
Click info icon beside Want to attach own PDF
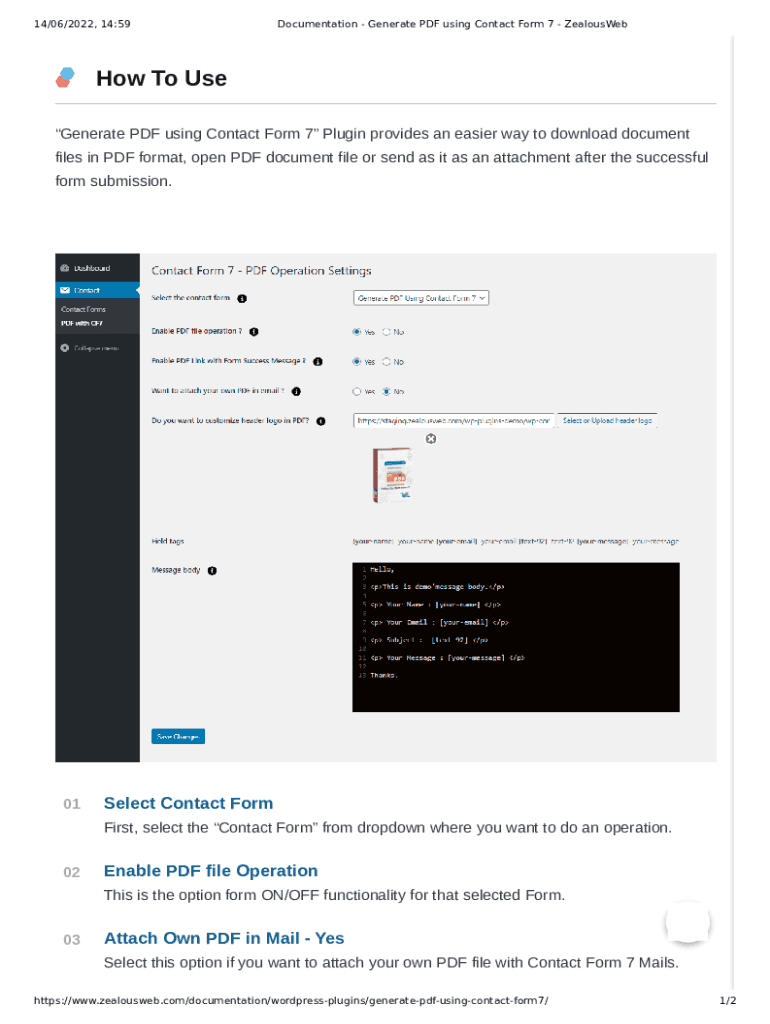click(x=296, y=391)
